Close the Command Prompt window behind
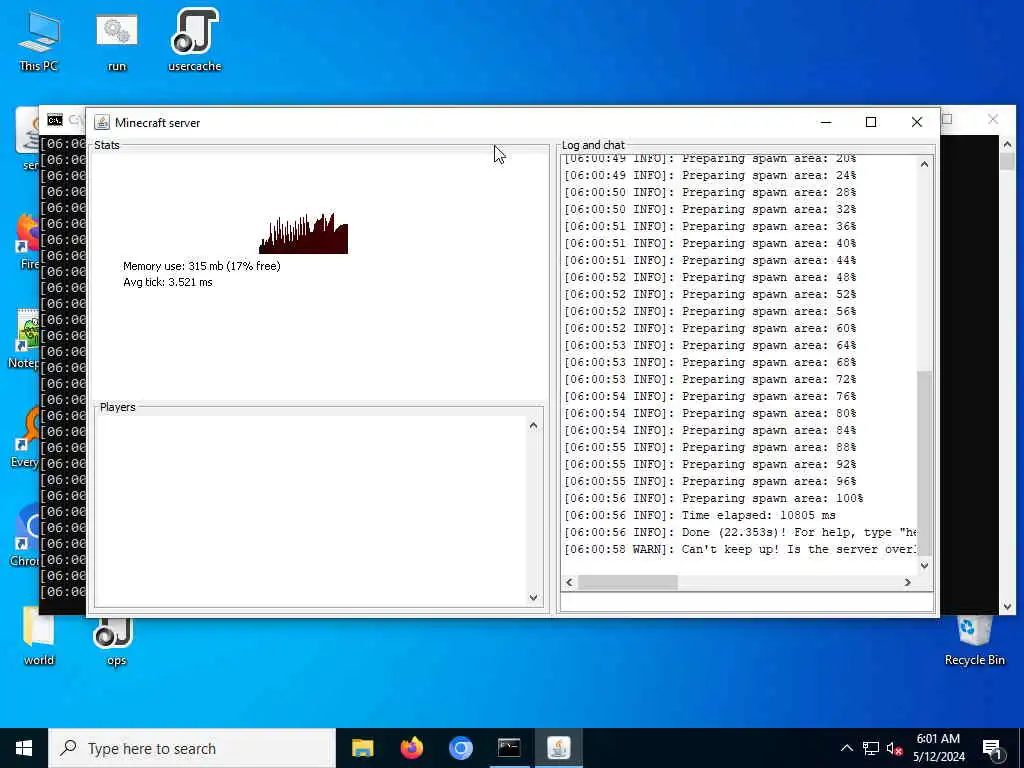The width and height of the screenshot is (1024, 768). click(993, 120)
